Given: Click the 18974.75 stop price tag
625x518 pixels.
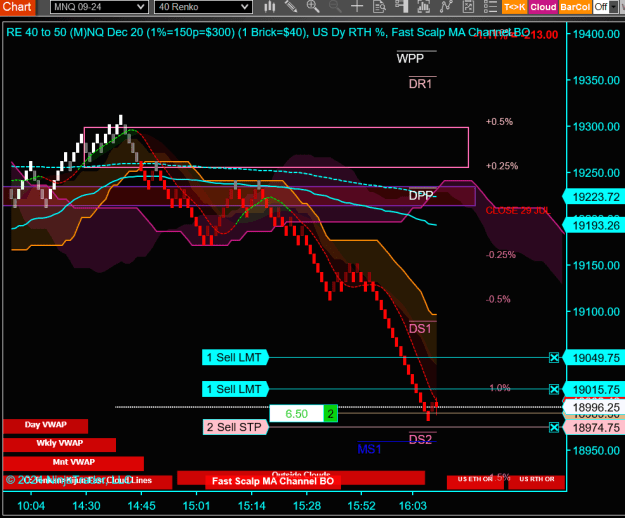Looking at the screenshot, I should pos(593,428).
